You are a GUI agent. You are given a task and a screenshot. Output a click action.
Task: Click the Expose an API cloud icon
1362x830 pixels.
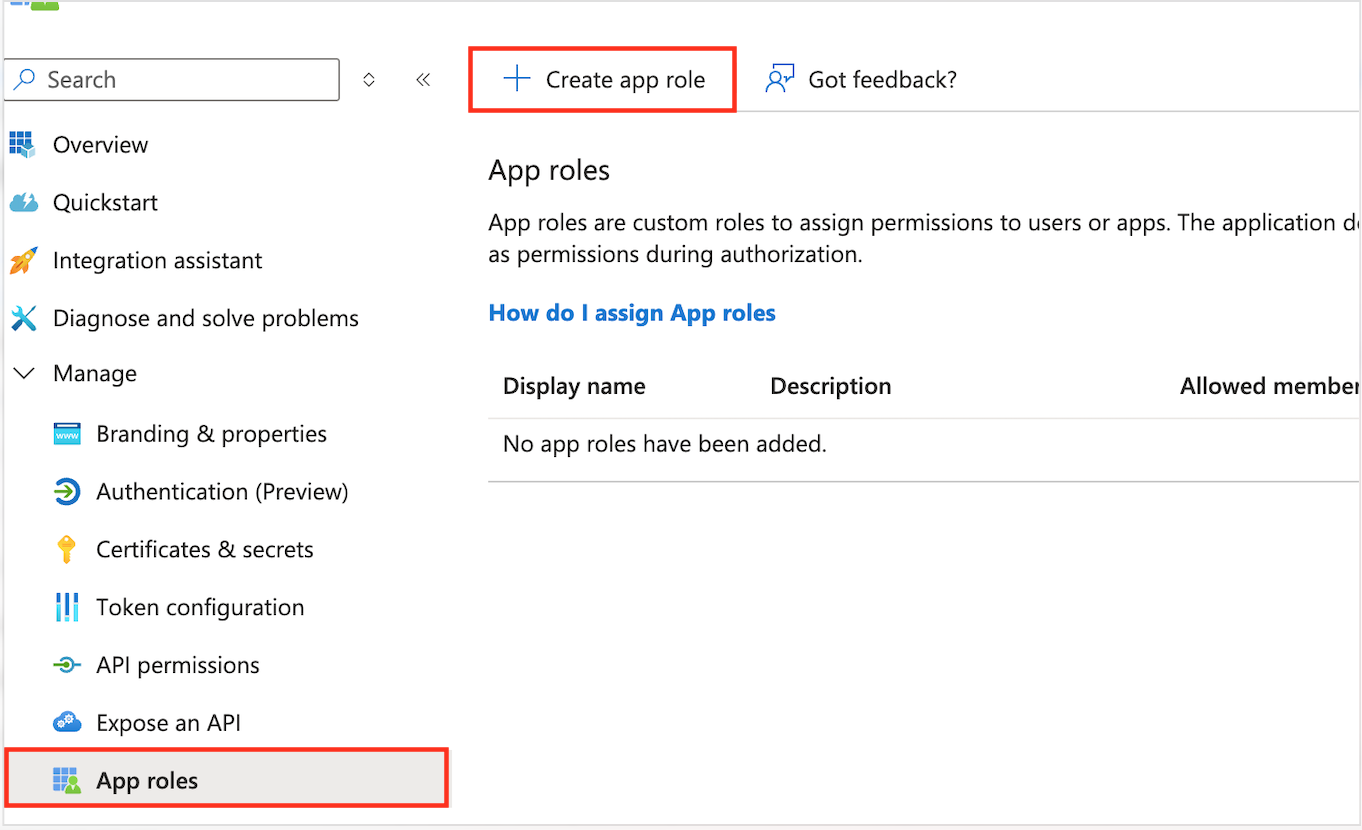click(67, 723)
